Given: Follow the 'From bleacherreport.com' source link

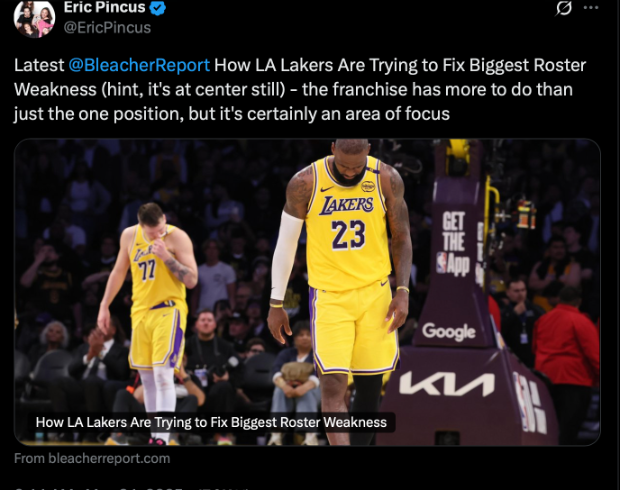Looking at the screenshot, I should pyautogui.click(x=92, y=458).
